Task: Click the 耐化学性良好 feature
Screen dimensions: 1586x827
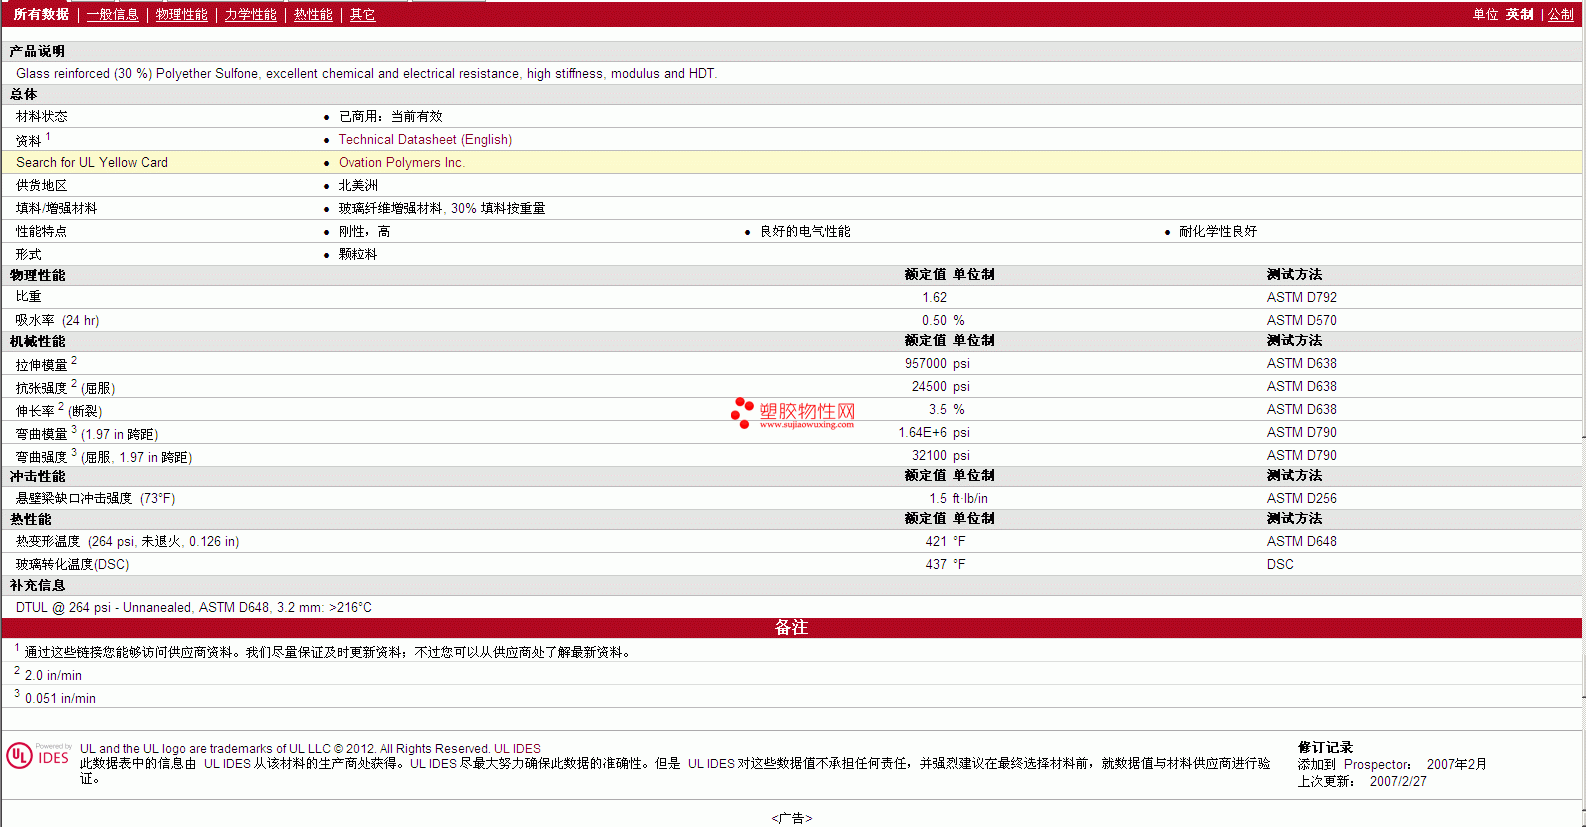Action: click(1218, 232)
